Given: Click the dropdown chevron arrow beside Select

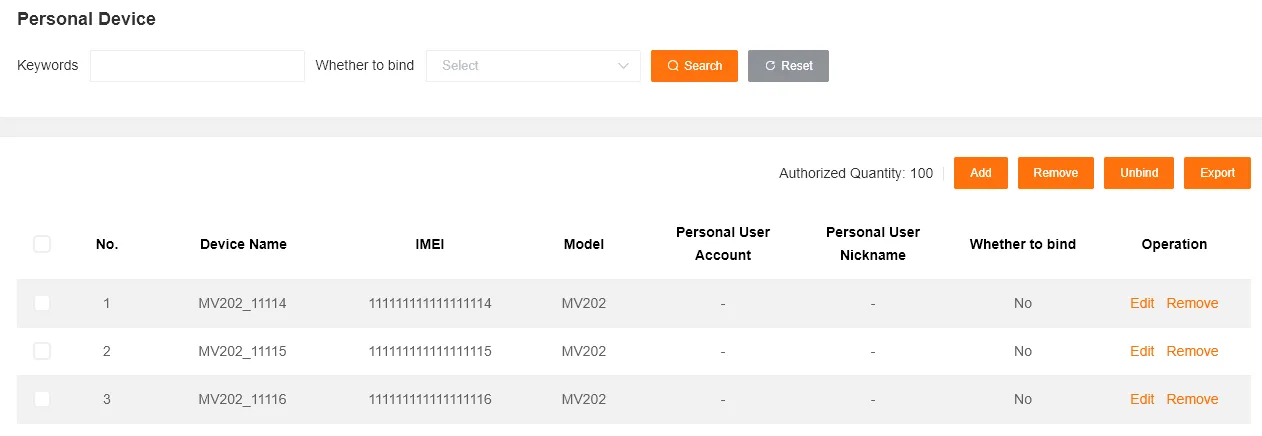Looking at the screenshot, I should pyautogui.click(x=623, y=66).
